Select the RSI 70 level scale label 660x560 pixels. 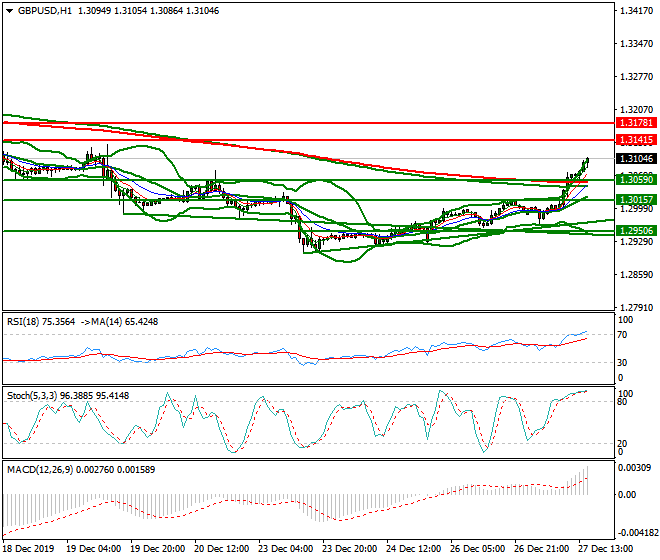[622, 335]
